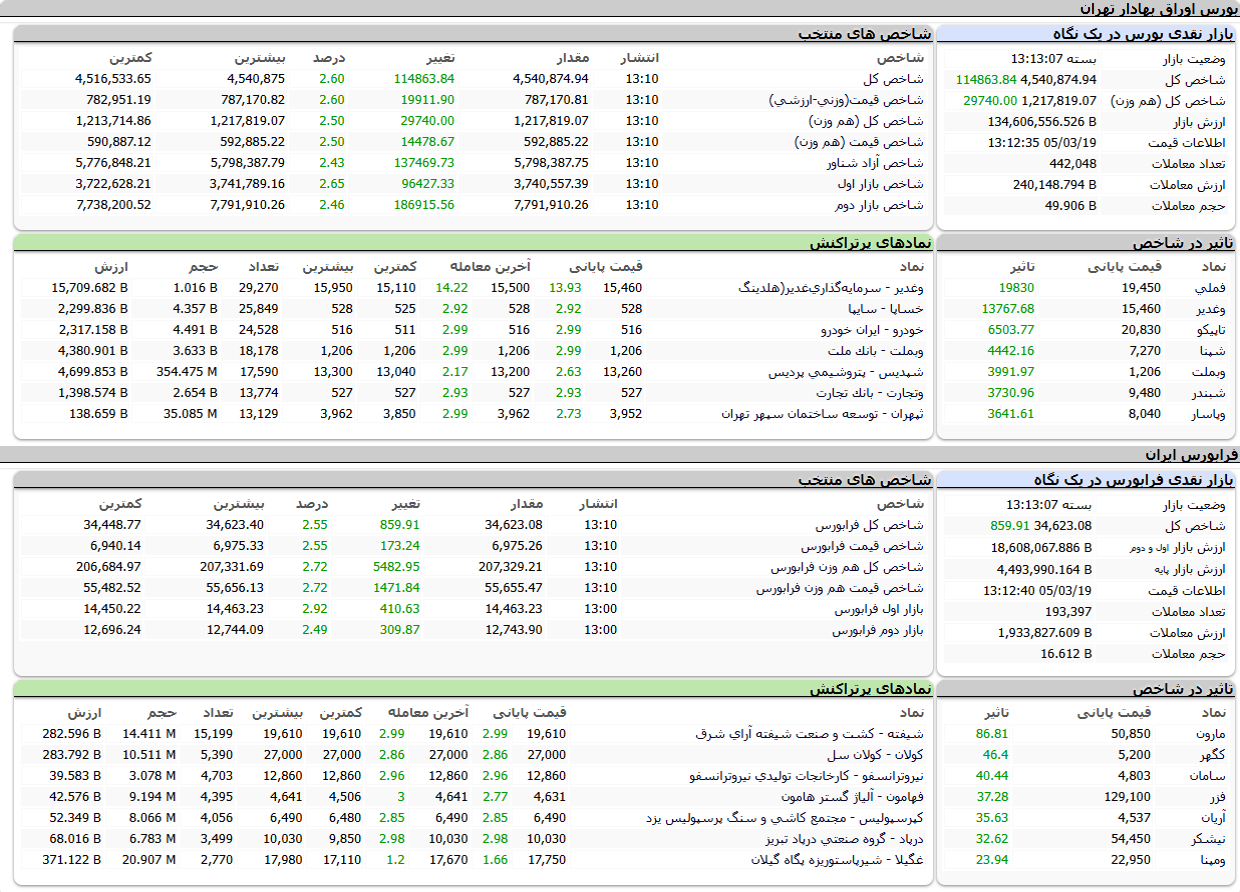Click price info timestamp '13:12:35 05/03/19'
1240x892 pixels.
pos(1040,142)
